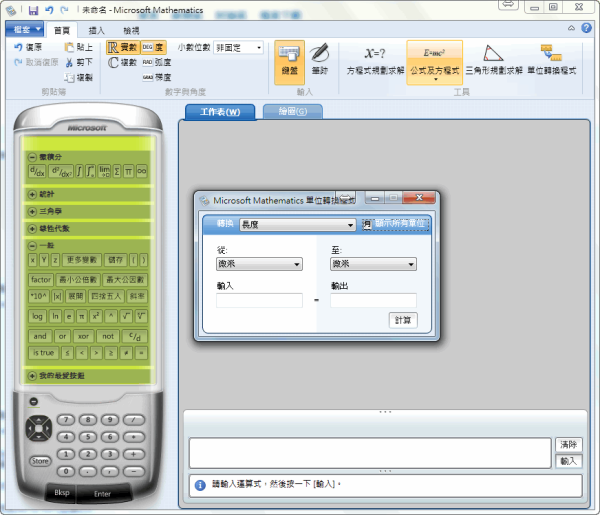Click the Undo (復原) ribbon button

pos(28,47)
